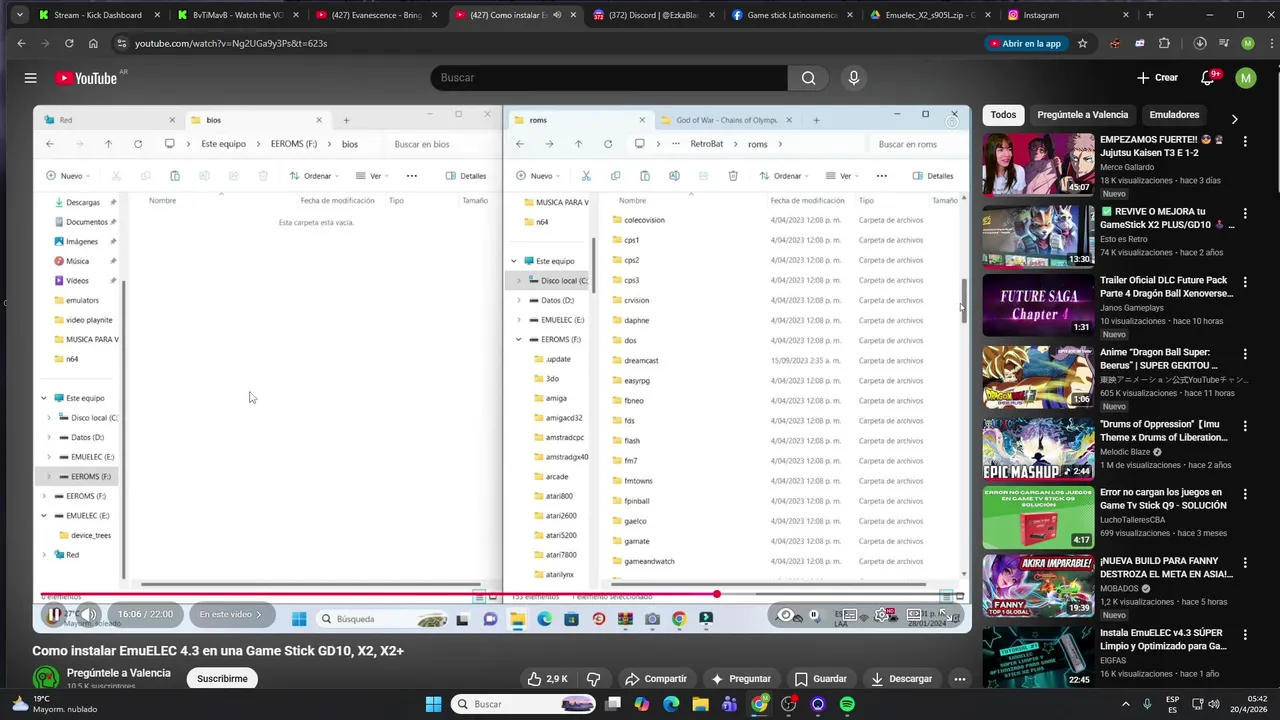The image size is (1280, 720).
Task: Open a new browser tab with plus
Action: [x=1149, y=15]
